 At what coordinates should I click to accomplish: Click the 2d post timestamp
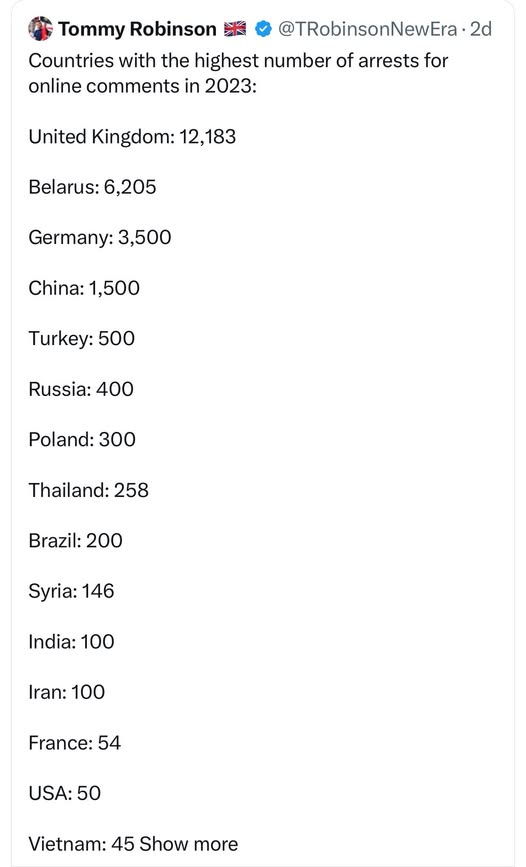pos(481,29)
